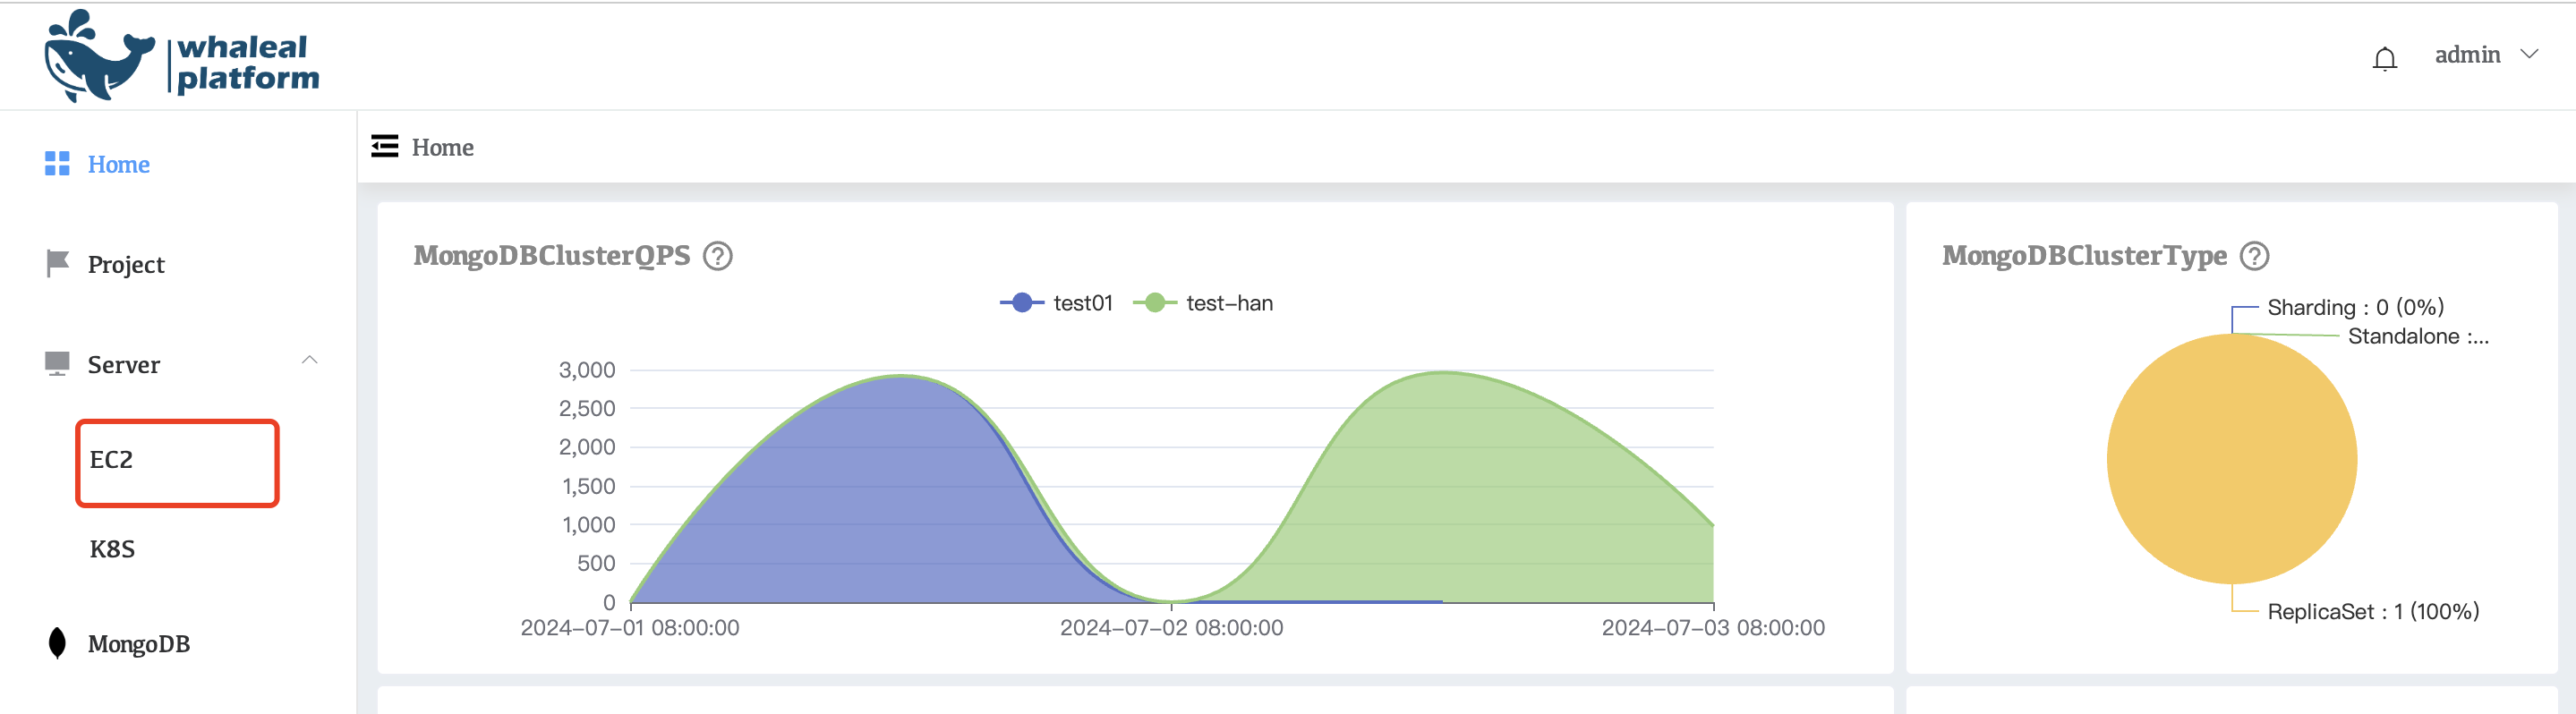
Task: Show help for MongoDBClusterQPS
Action: click(717, 256)
